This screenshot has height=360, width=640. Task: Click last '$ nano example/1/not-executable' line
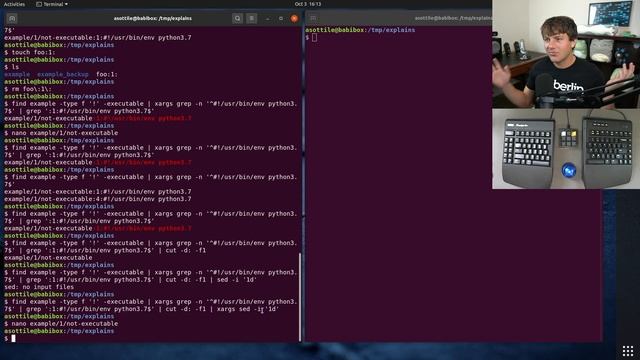pos(61,324)
